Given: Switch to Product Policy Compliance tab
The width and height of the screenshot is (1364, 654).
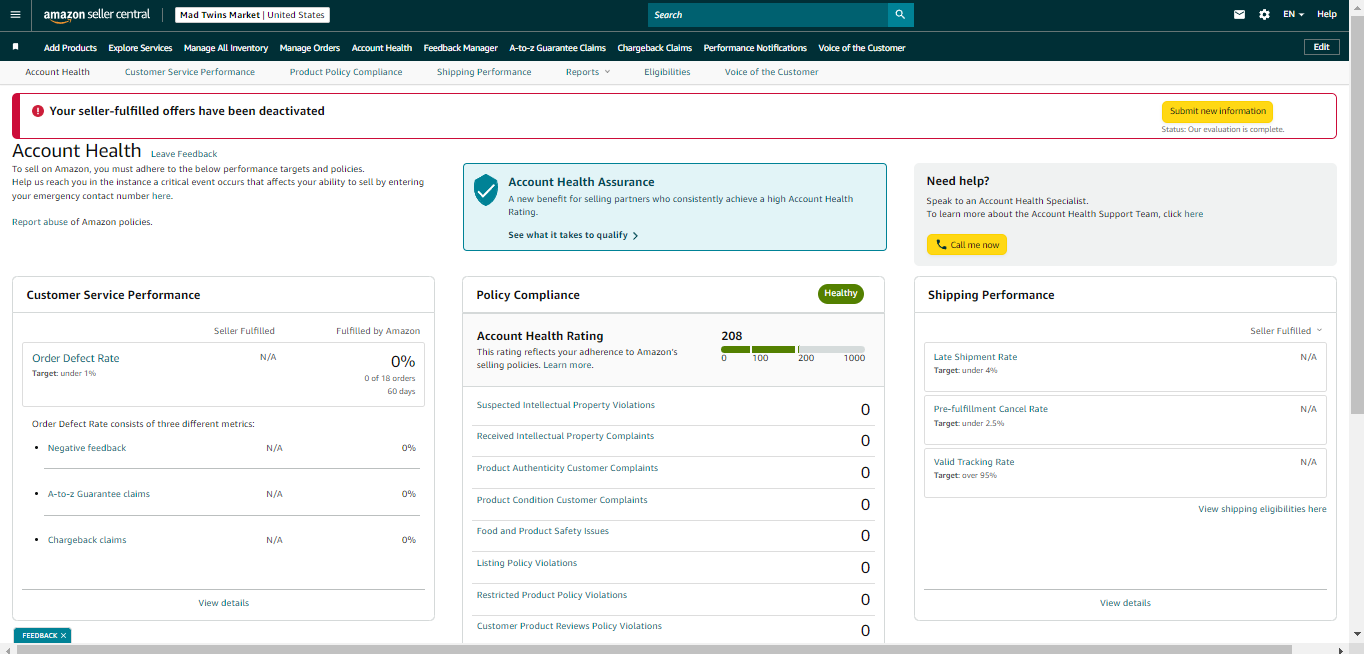Looking at the screenshot, I should click(x=346, y=72).
